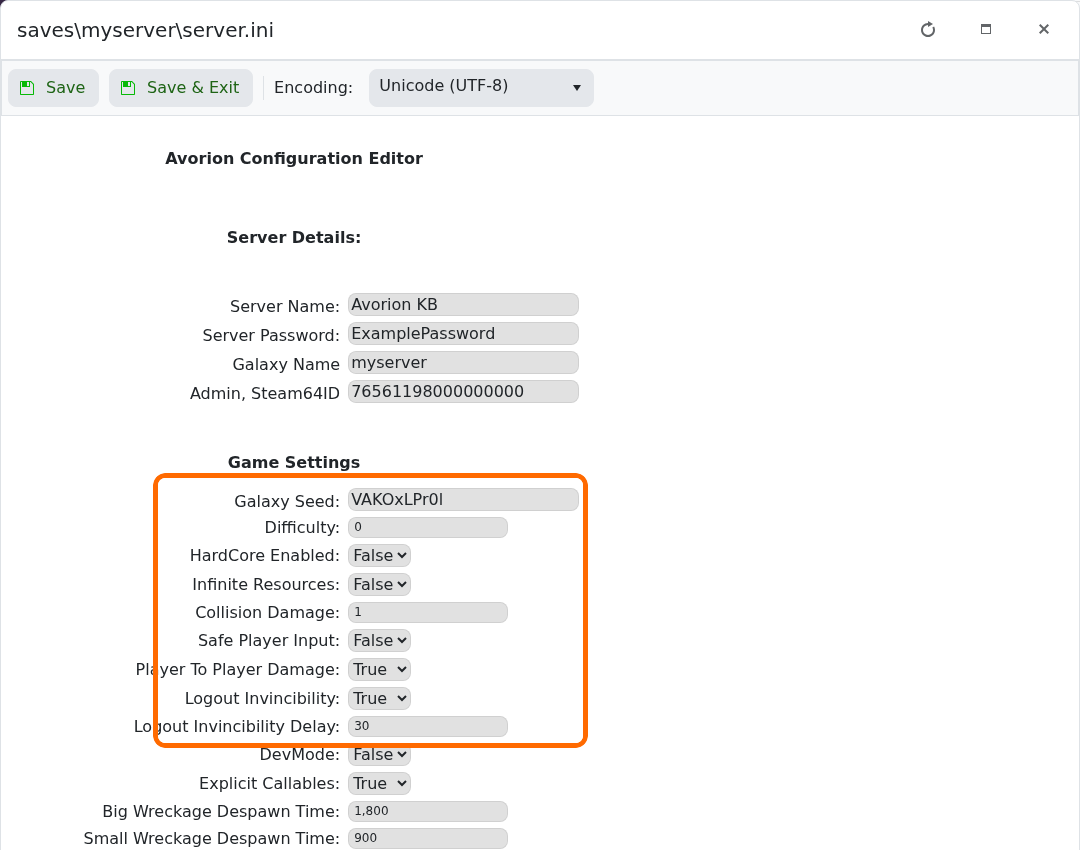Edit the Difficulty value field

point(428,528)
